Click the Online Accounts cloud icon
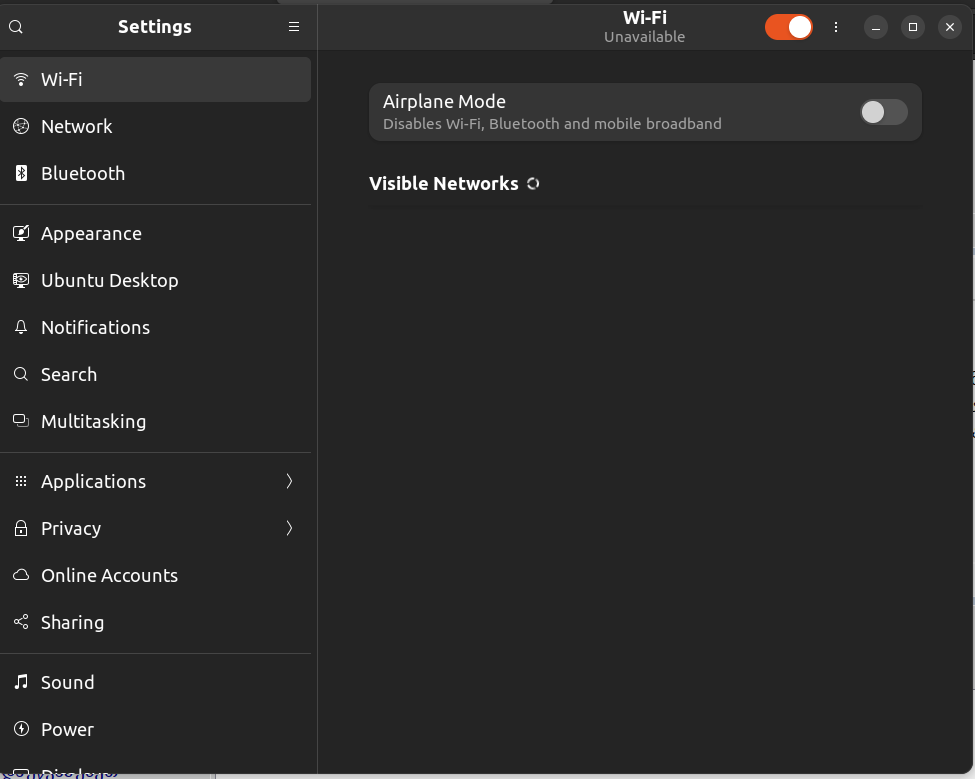Image resolution: width=975 pixels, height=779 pixels. click(x=21, y=575)
